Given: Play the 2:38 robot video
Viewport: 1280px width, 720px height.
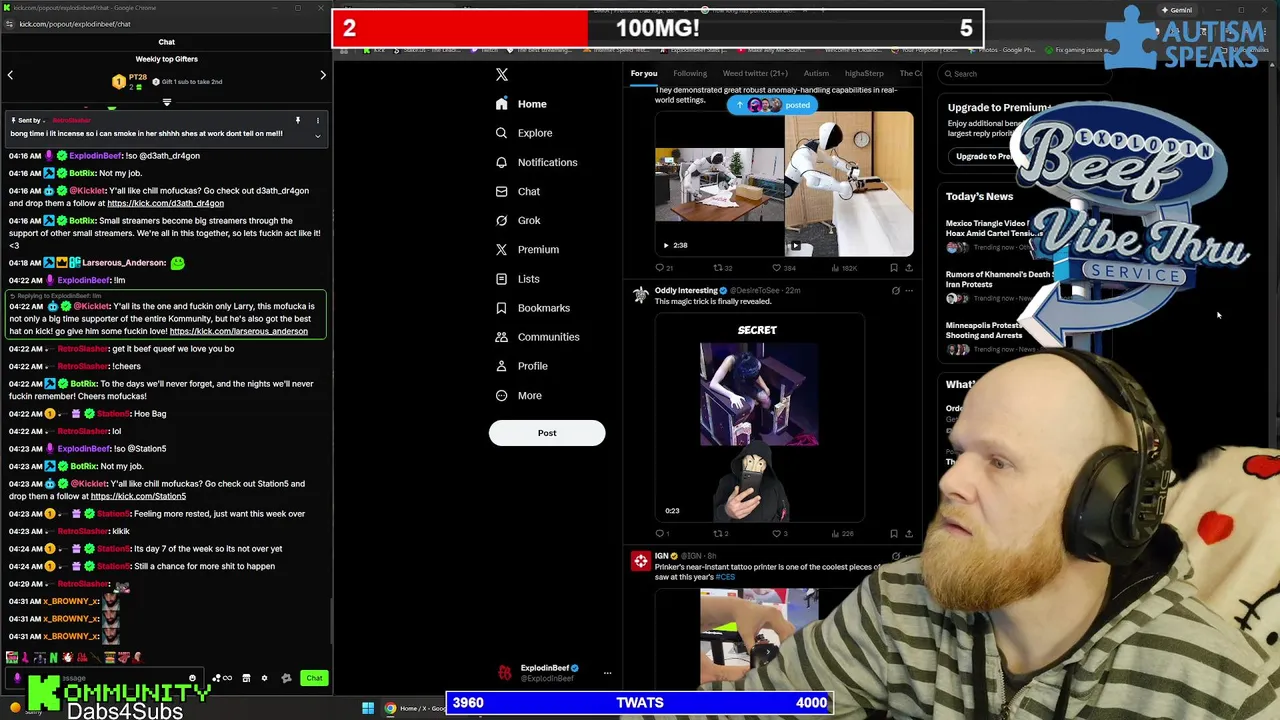Looking at the screenshot, I should coord(719,186).
